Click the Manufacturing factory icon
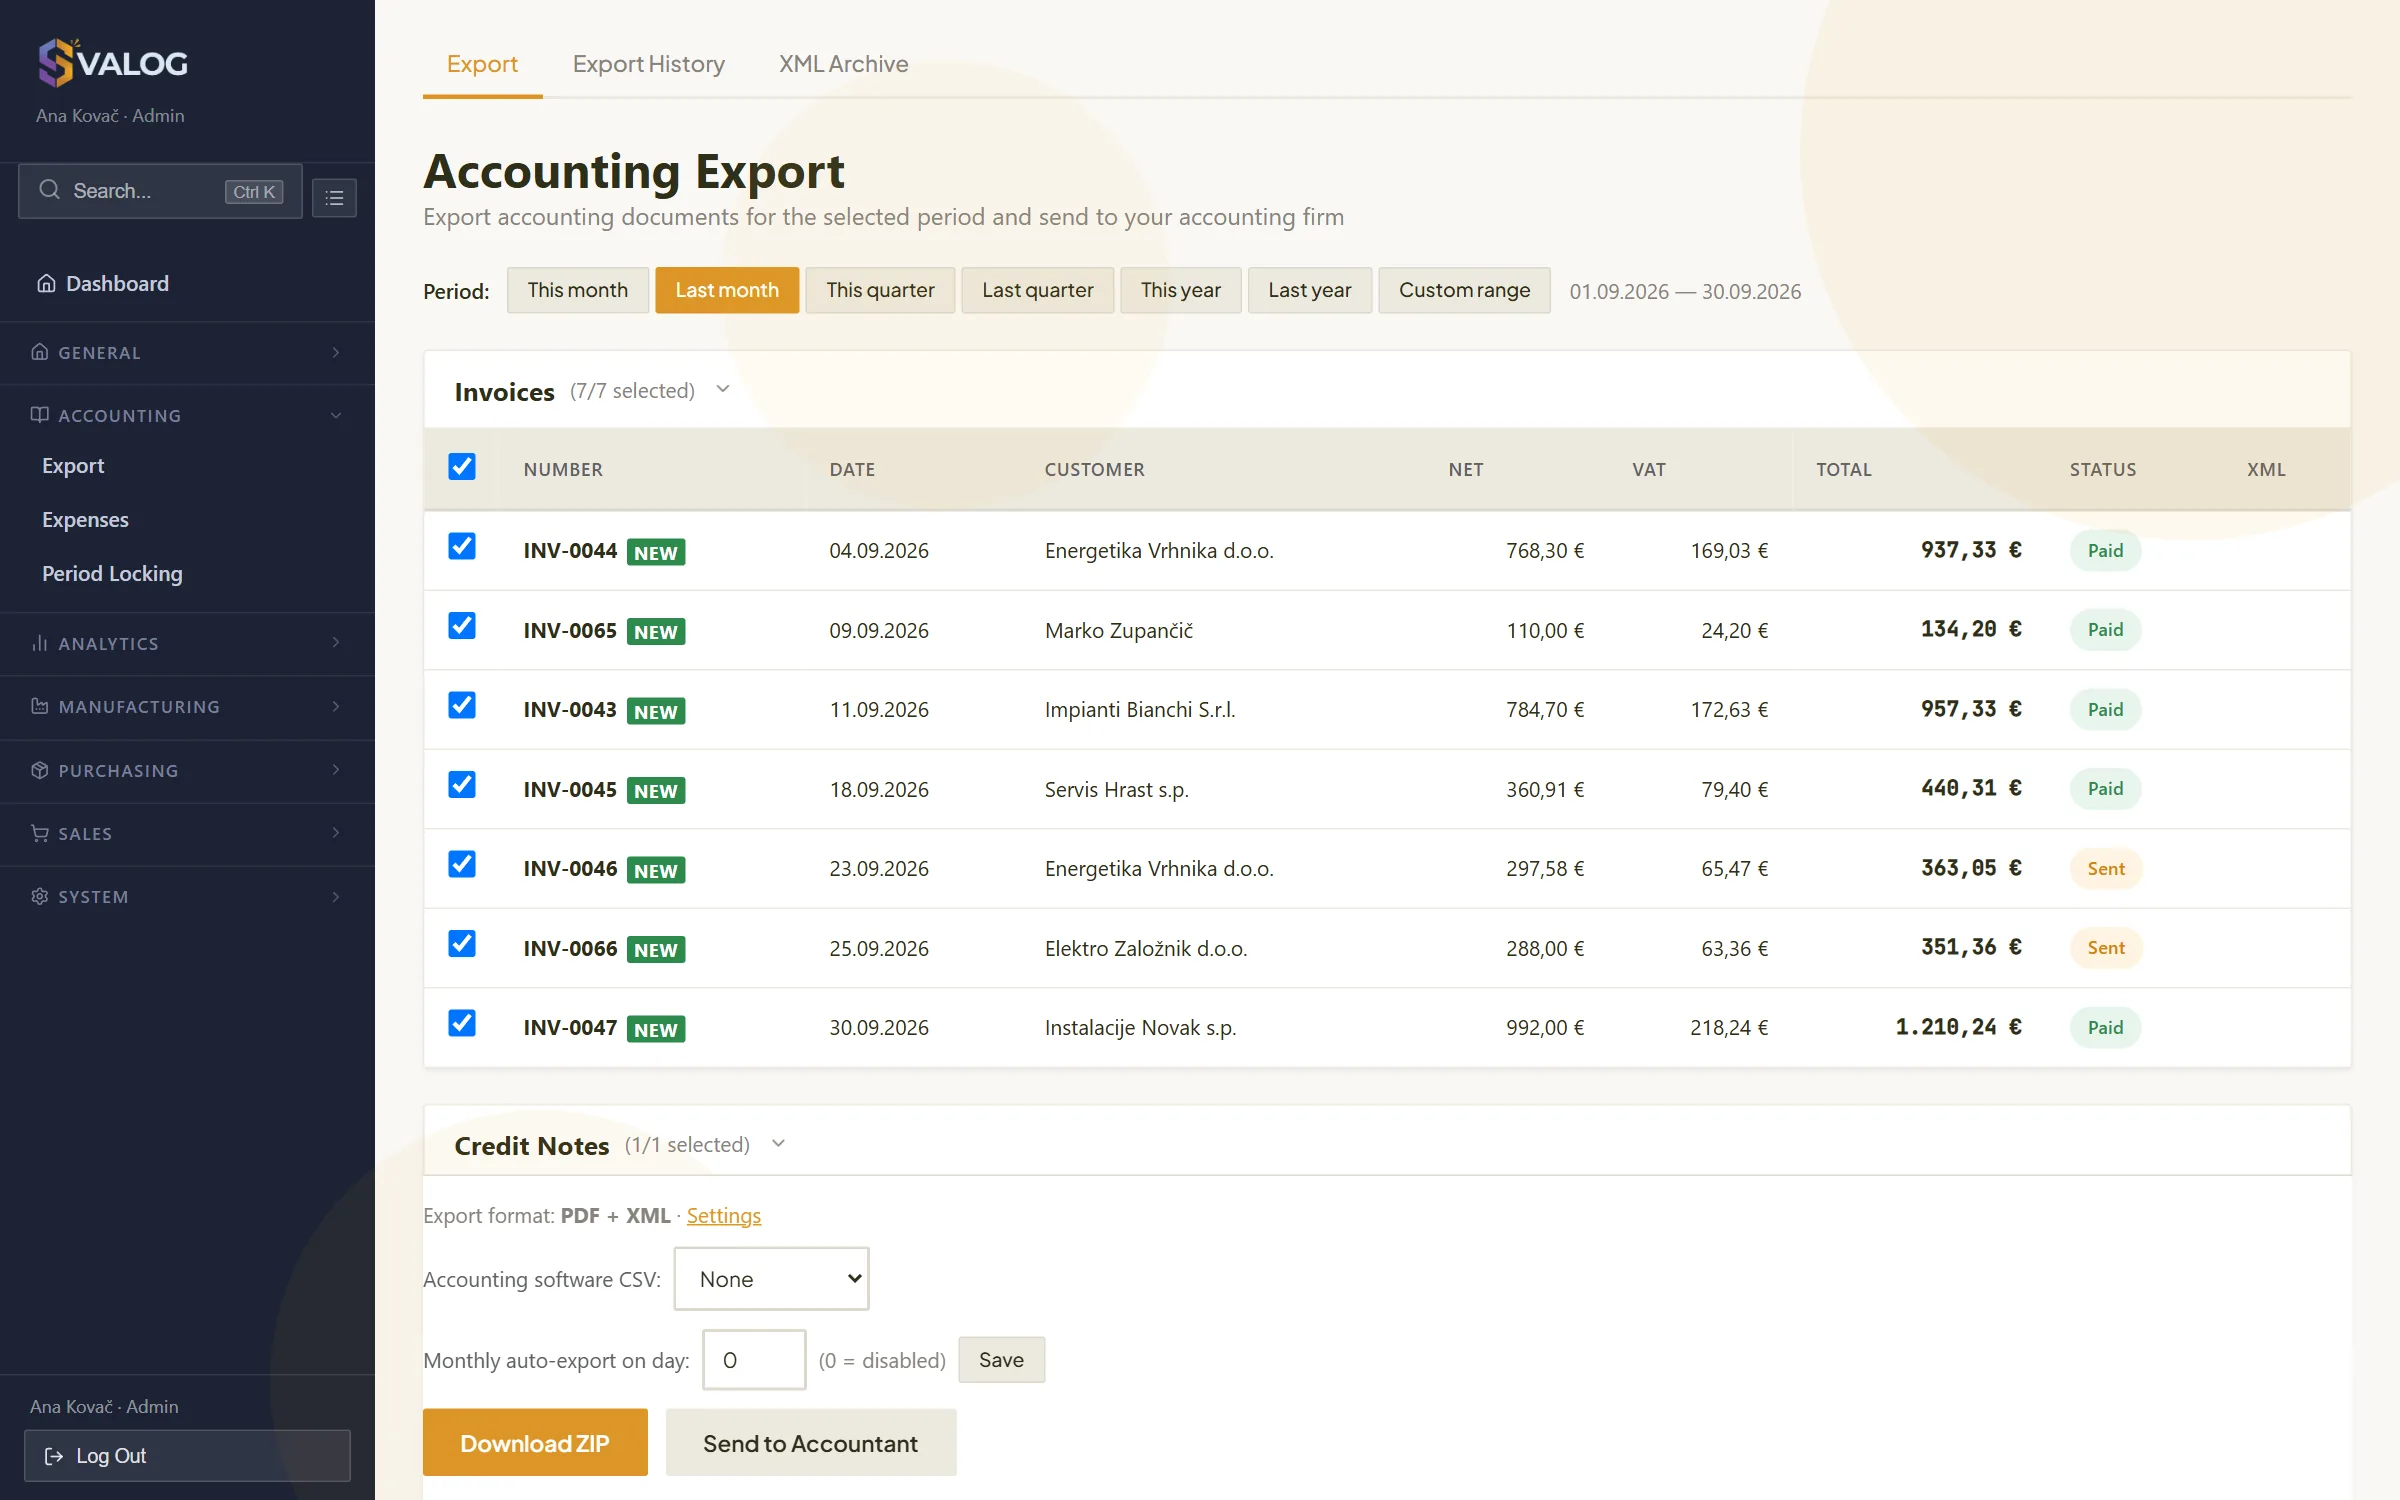This screenshot has height=1500, width=2400. point(40,706)
